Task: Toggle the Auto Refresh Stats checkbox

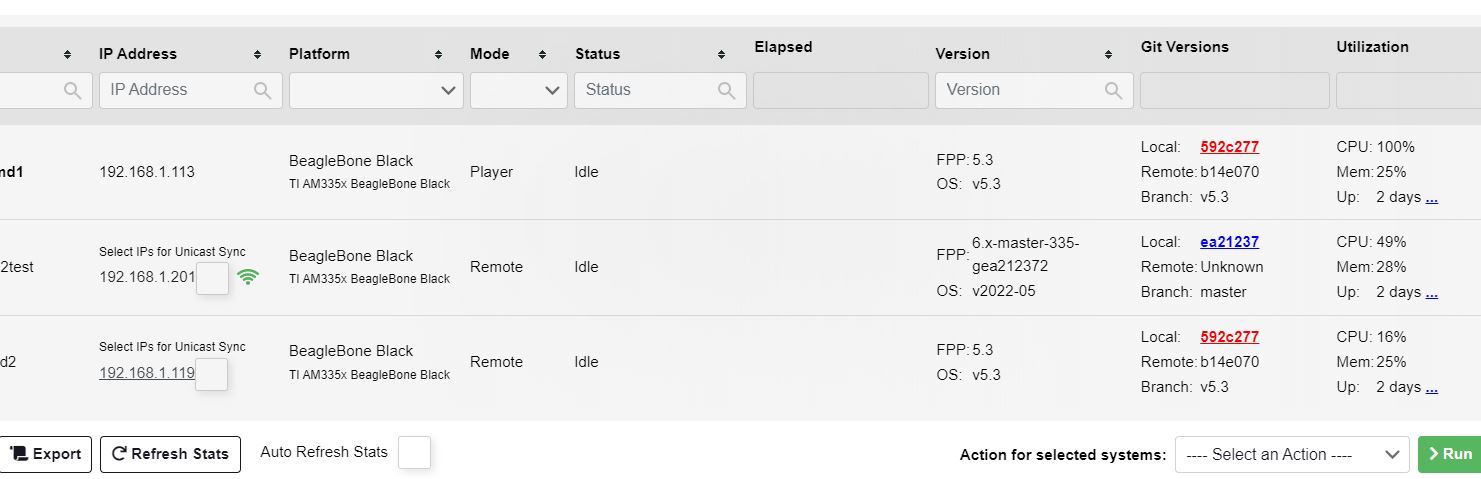Action: (x=414, y=453)
